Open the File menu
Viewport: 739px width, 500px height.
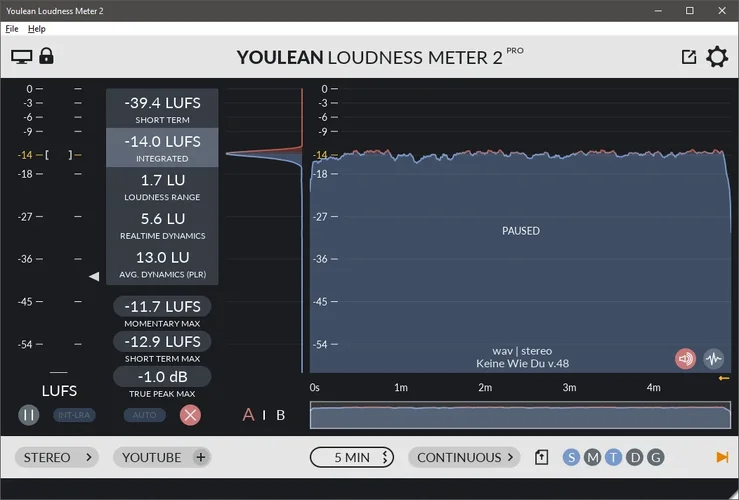[x=12, y=29]
